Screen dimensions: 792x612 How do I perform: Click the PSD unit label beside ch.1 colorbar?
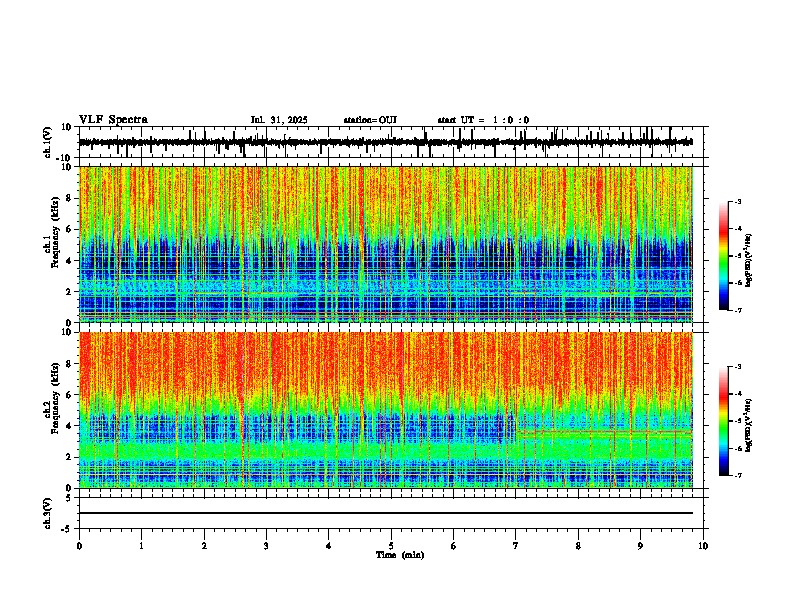749,261
